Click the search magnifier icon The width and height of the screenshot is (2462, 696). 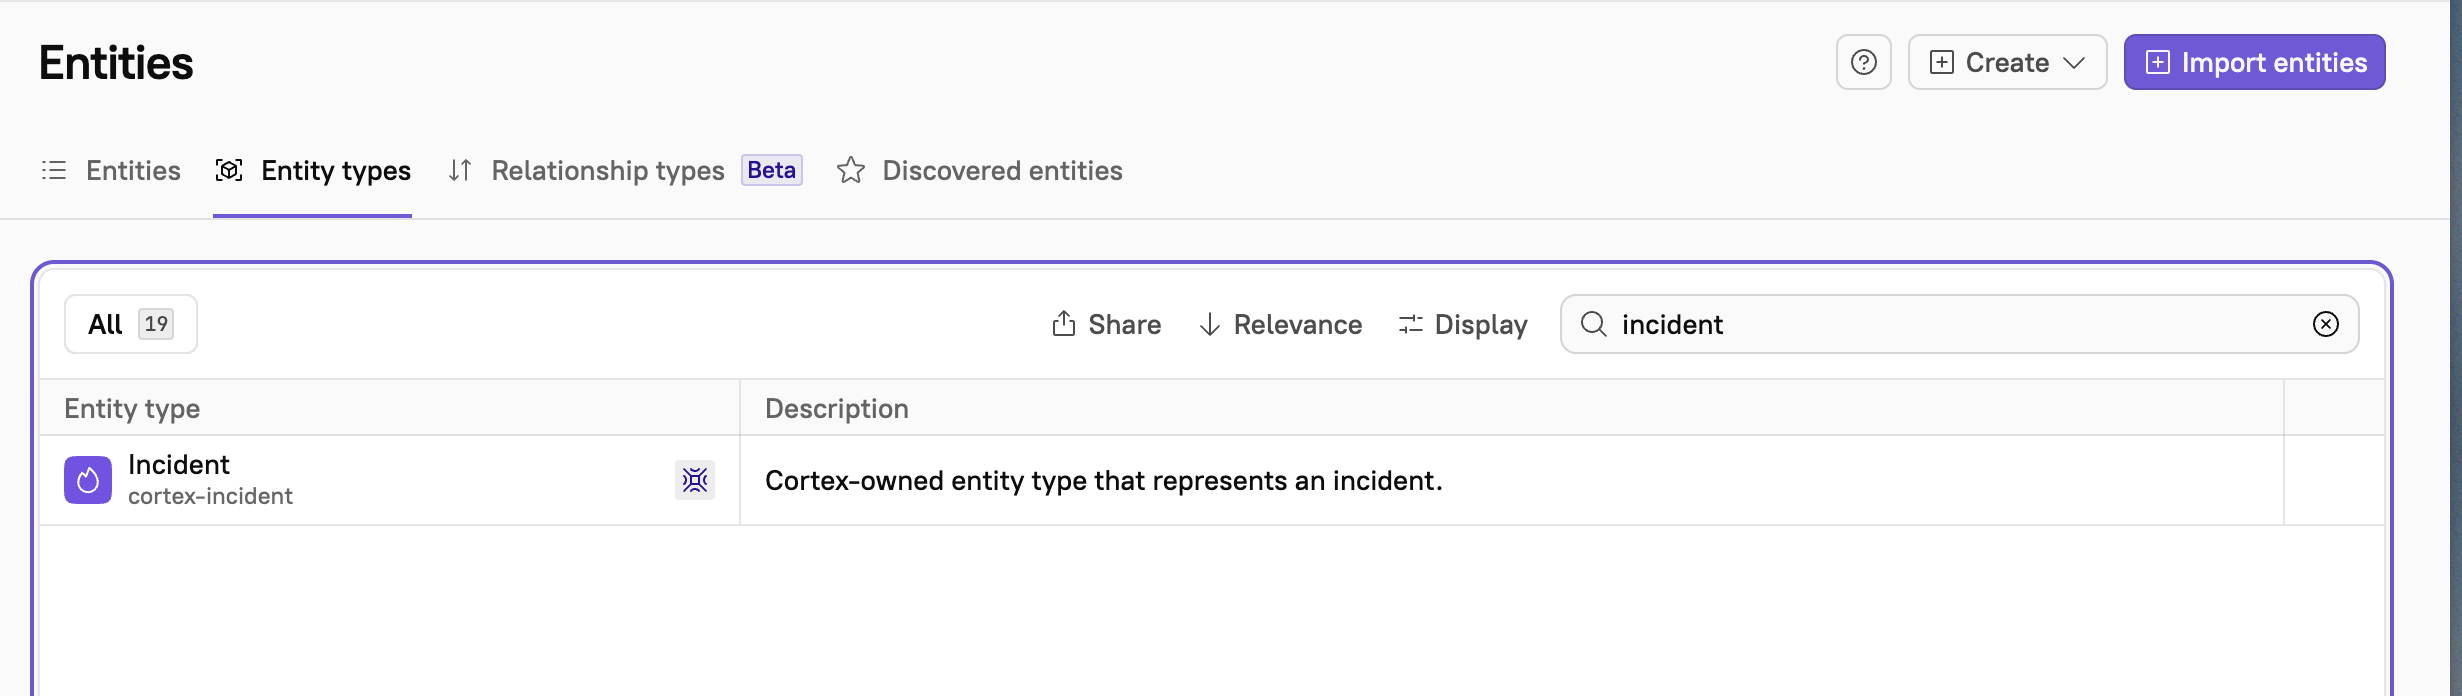1593,324
